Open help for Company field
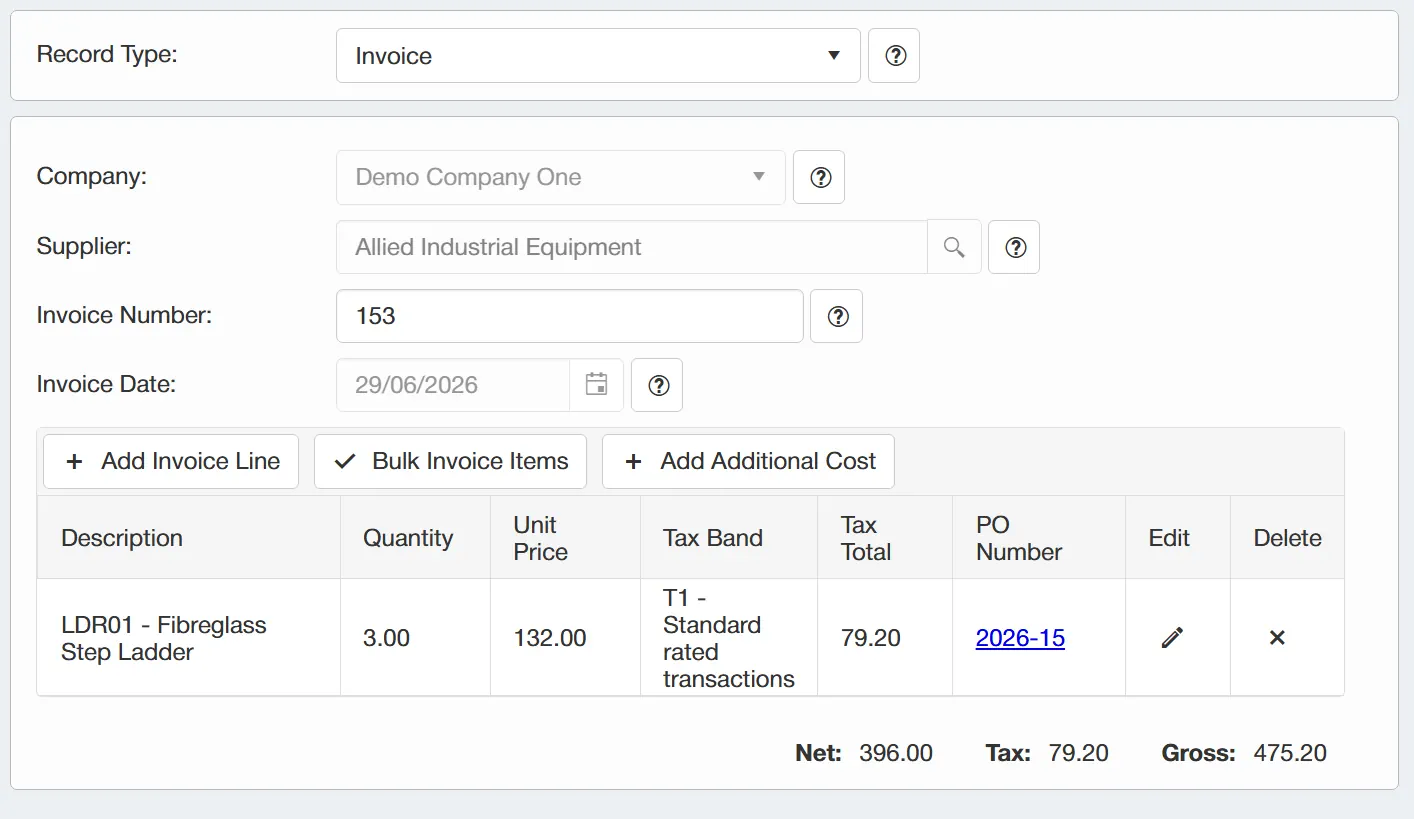 (819, 177)
